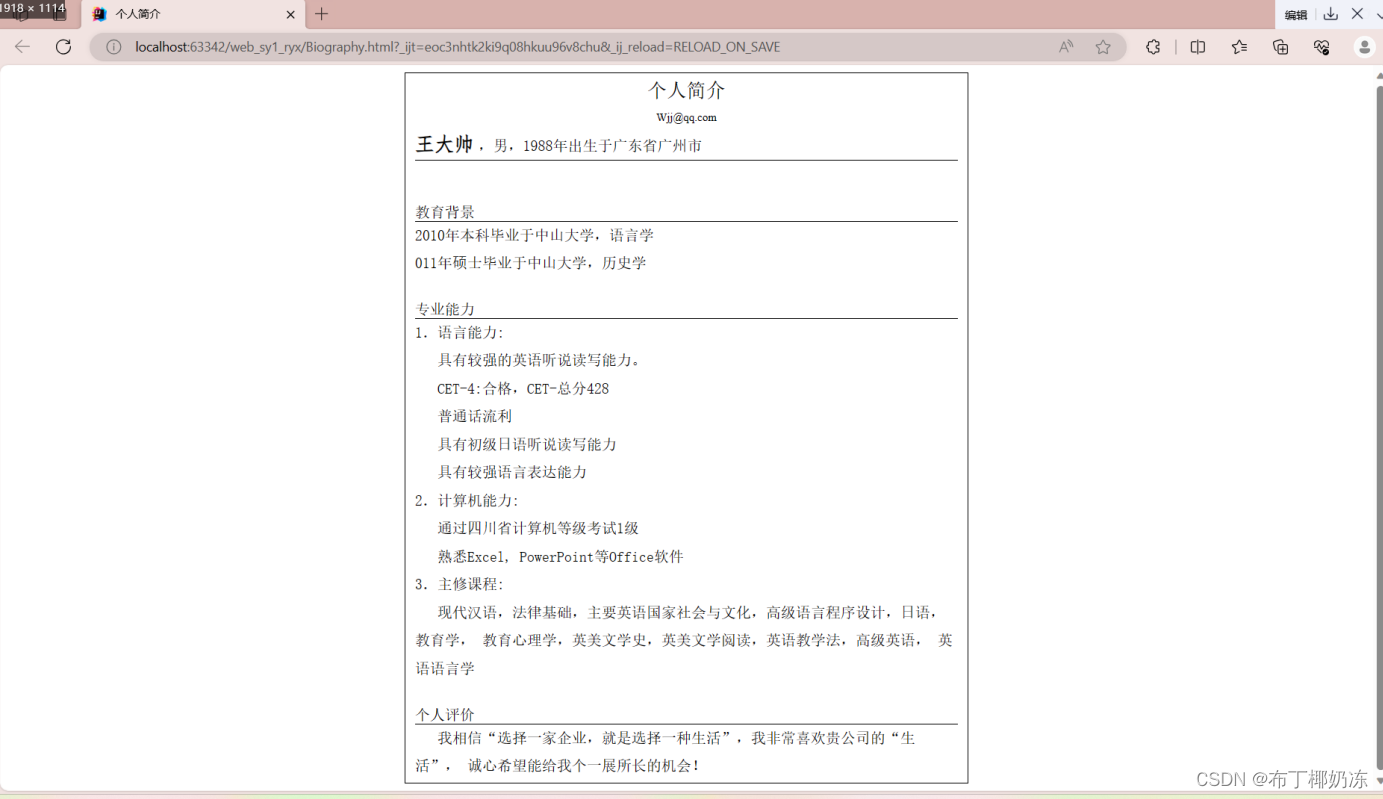Viewport: 1383px width, 799px height.
Task: Click the line 011年硕士毕业于中山大学
Action: pyautogui.click(x=530, y=263)
